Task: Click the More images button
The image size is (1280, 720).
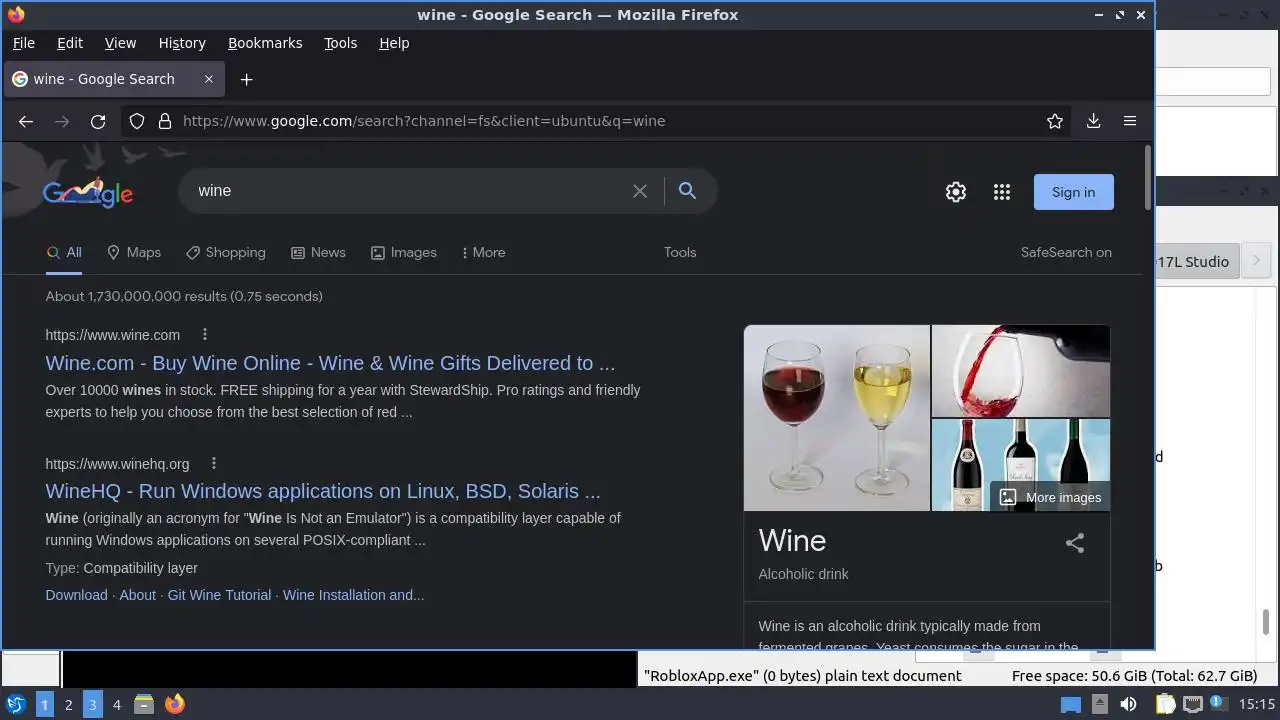Action: coord(1050,497)
